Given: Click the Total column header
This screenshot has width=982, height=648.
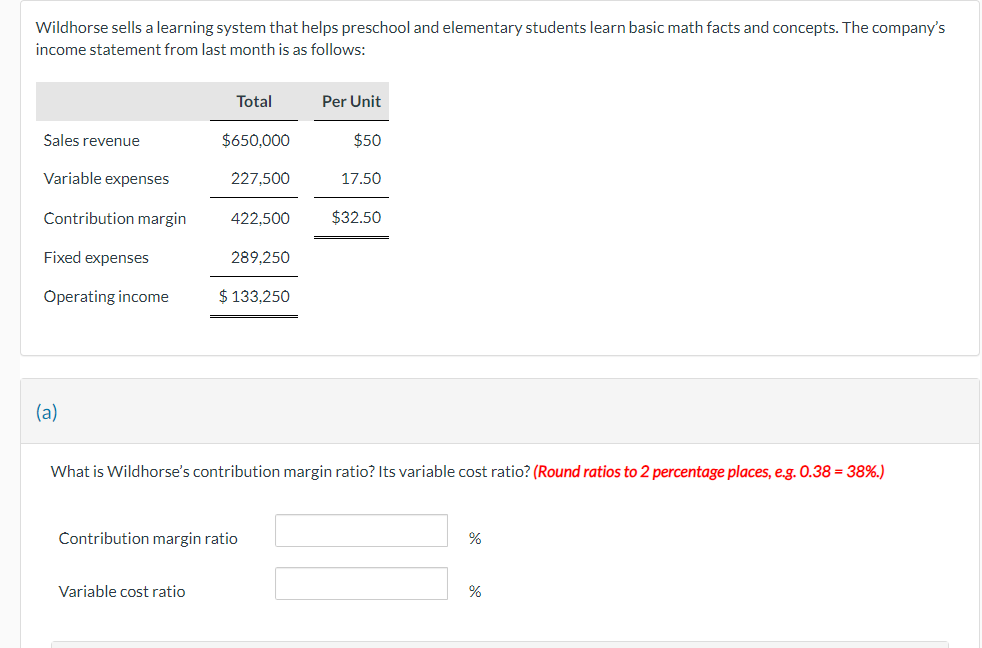Looking at the screenshot, I should [254, 101].
